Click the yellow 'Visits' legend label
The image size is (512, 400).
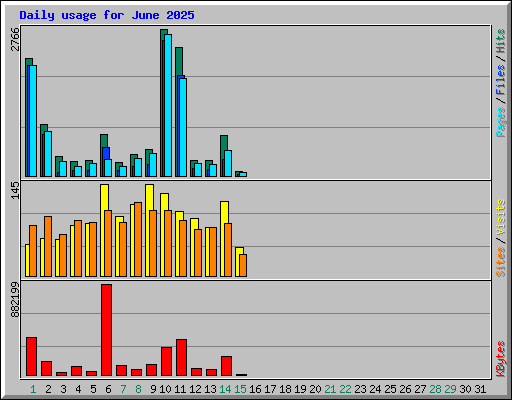(501, 218)
